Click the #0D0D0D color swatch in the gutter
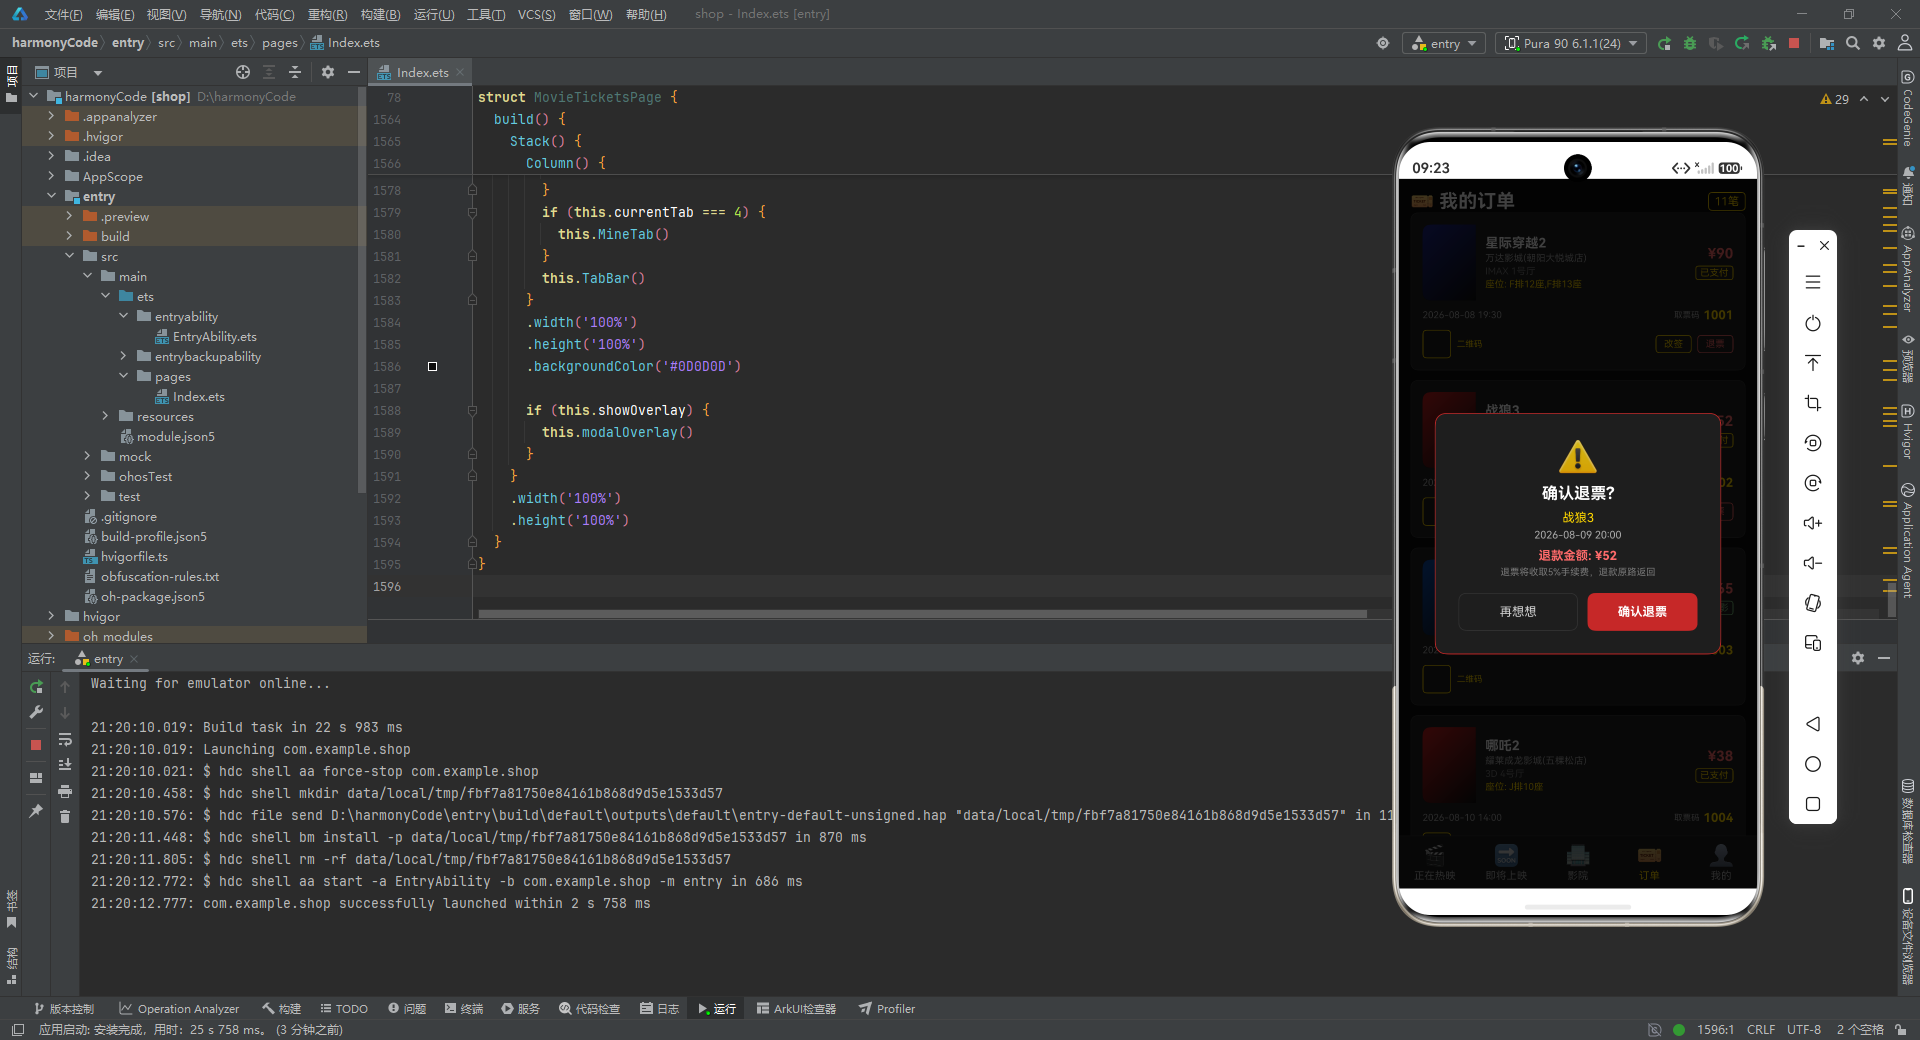The width and height of the screenshot is (1920, 1040). pyautogui.click(x=433, y=367)
